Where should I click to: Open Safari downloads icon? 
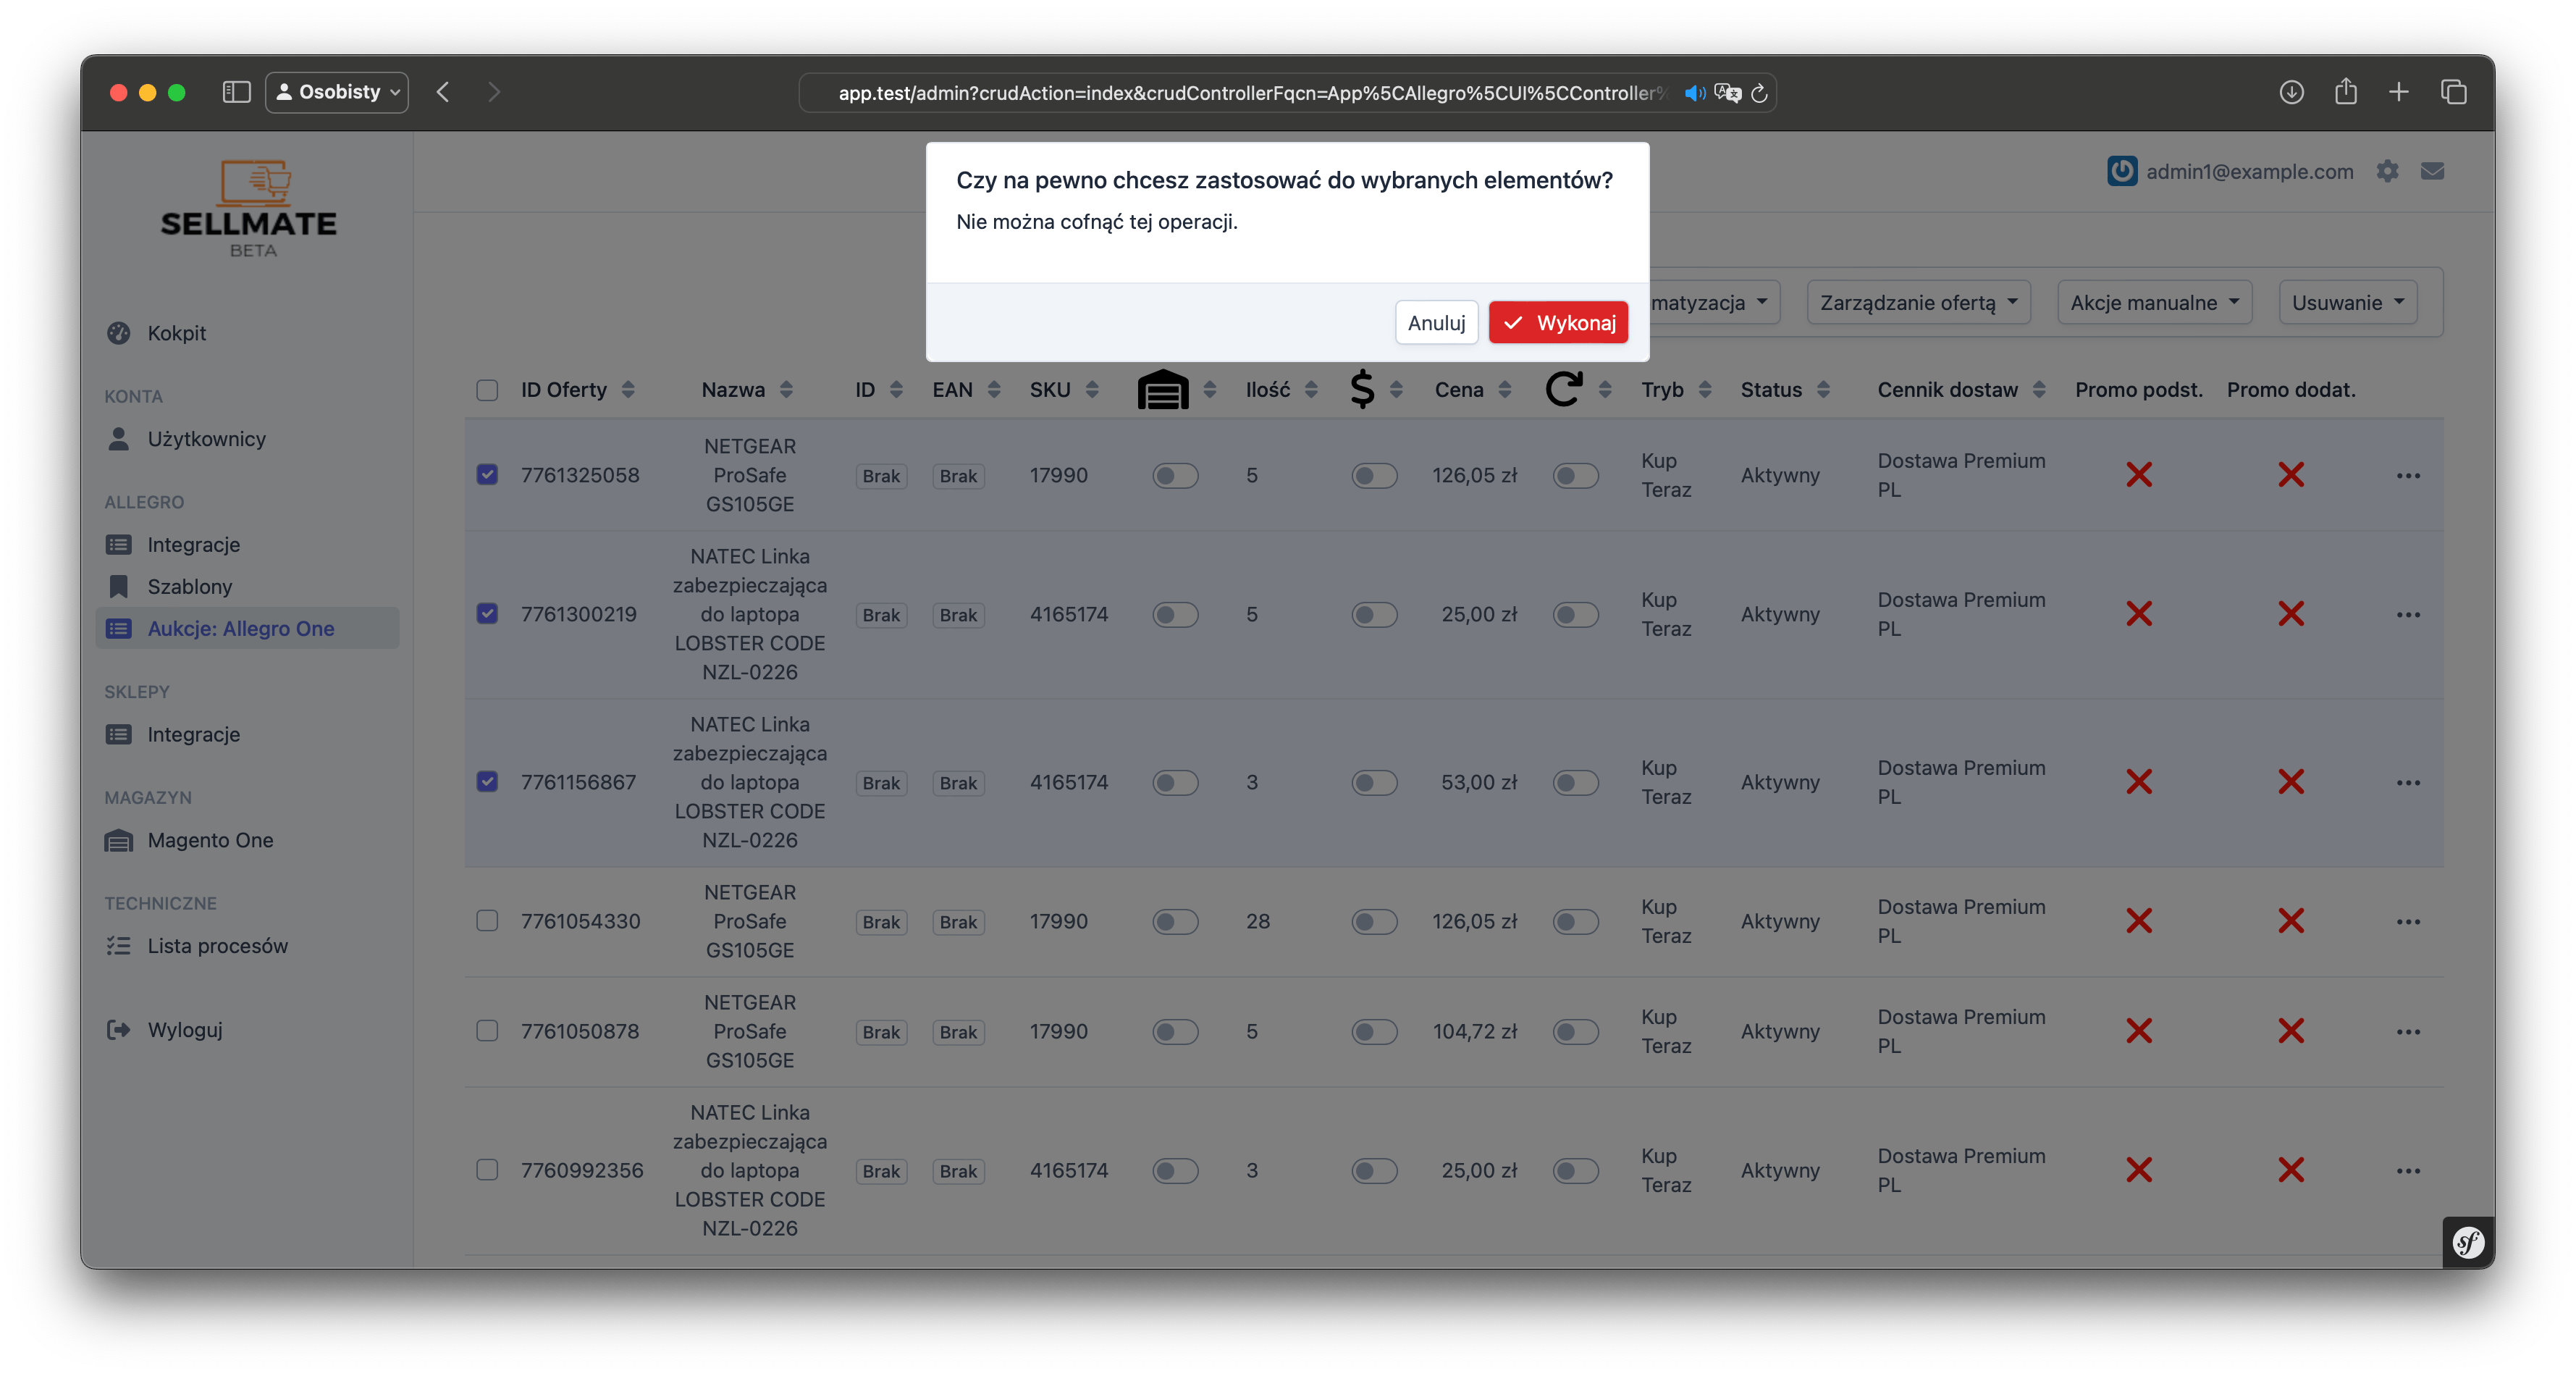coord(2291,92)
